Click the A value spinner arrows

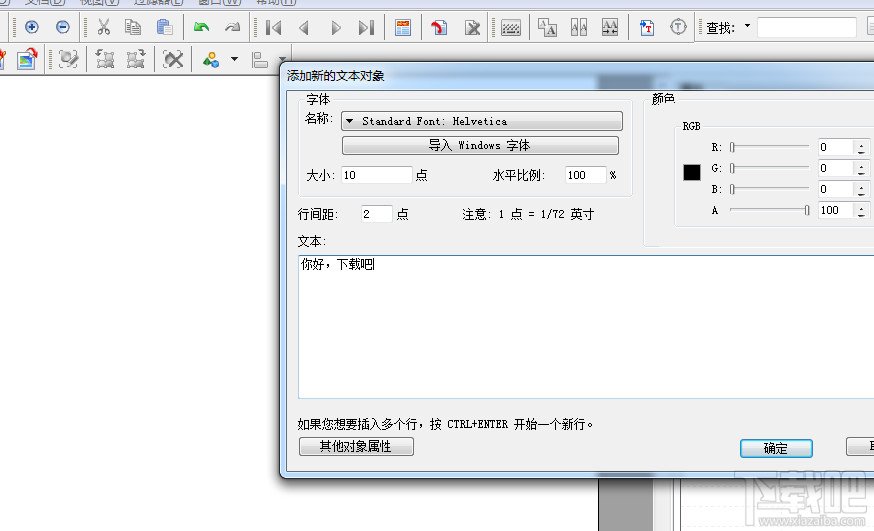tap(861, 210)
